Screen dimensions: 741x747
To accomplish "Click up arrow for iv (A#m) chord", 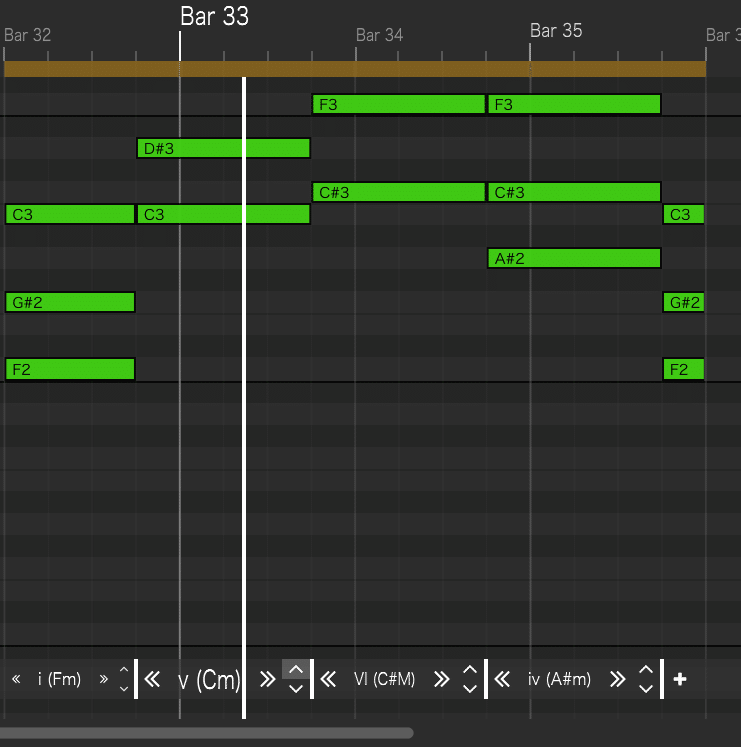I will click(x=646, y=670).
